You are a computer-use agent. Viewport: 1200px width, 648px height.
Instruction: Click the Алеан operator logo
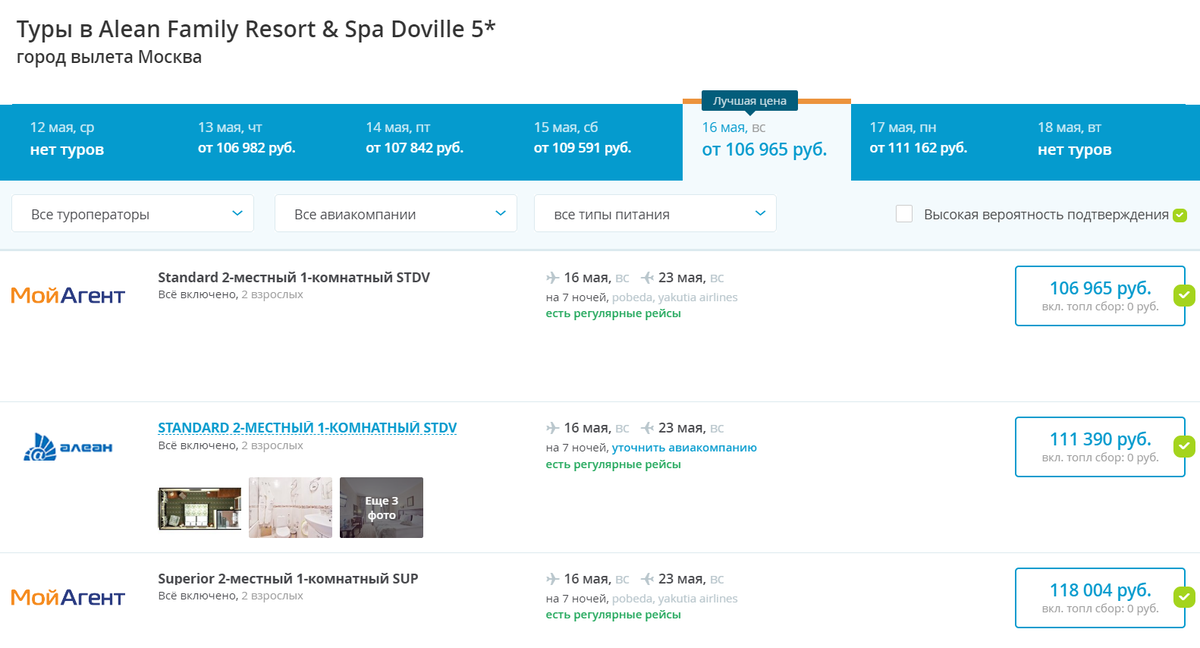point(68,448)
